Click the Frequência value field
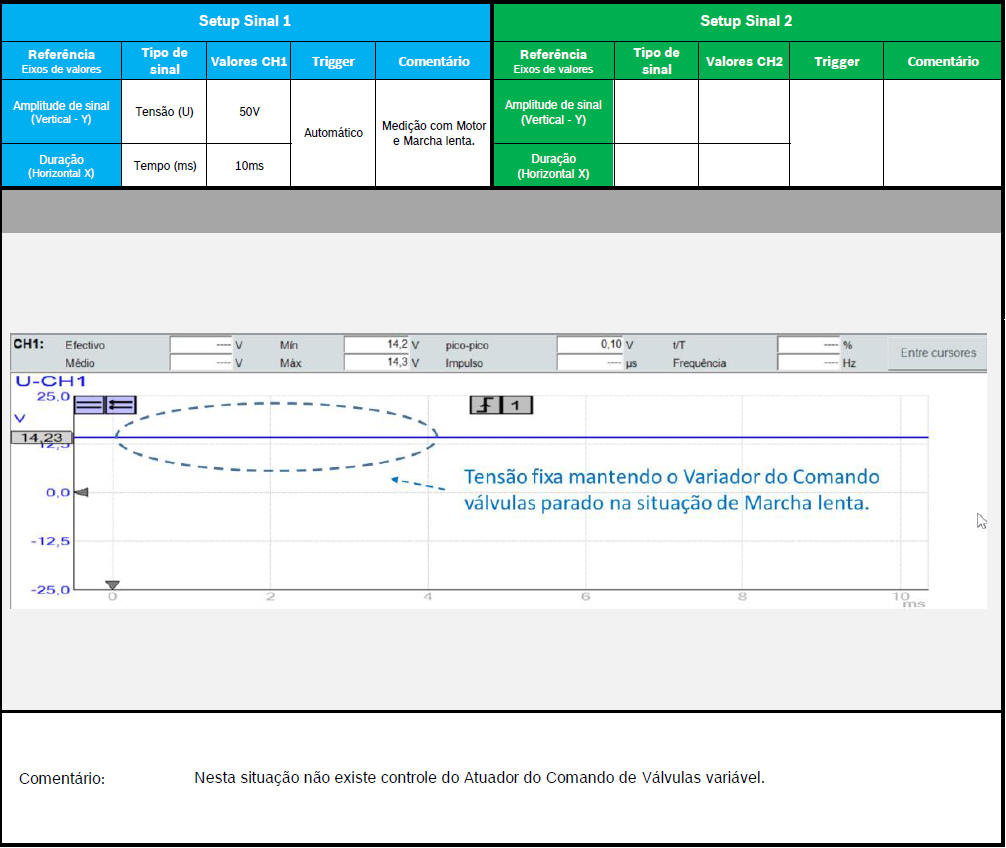Image resolution: width=1006 pixels, height=848 pixels. (x=808, y=363)
